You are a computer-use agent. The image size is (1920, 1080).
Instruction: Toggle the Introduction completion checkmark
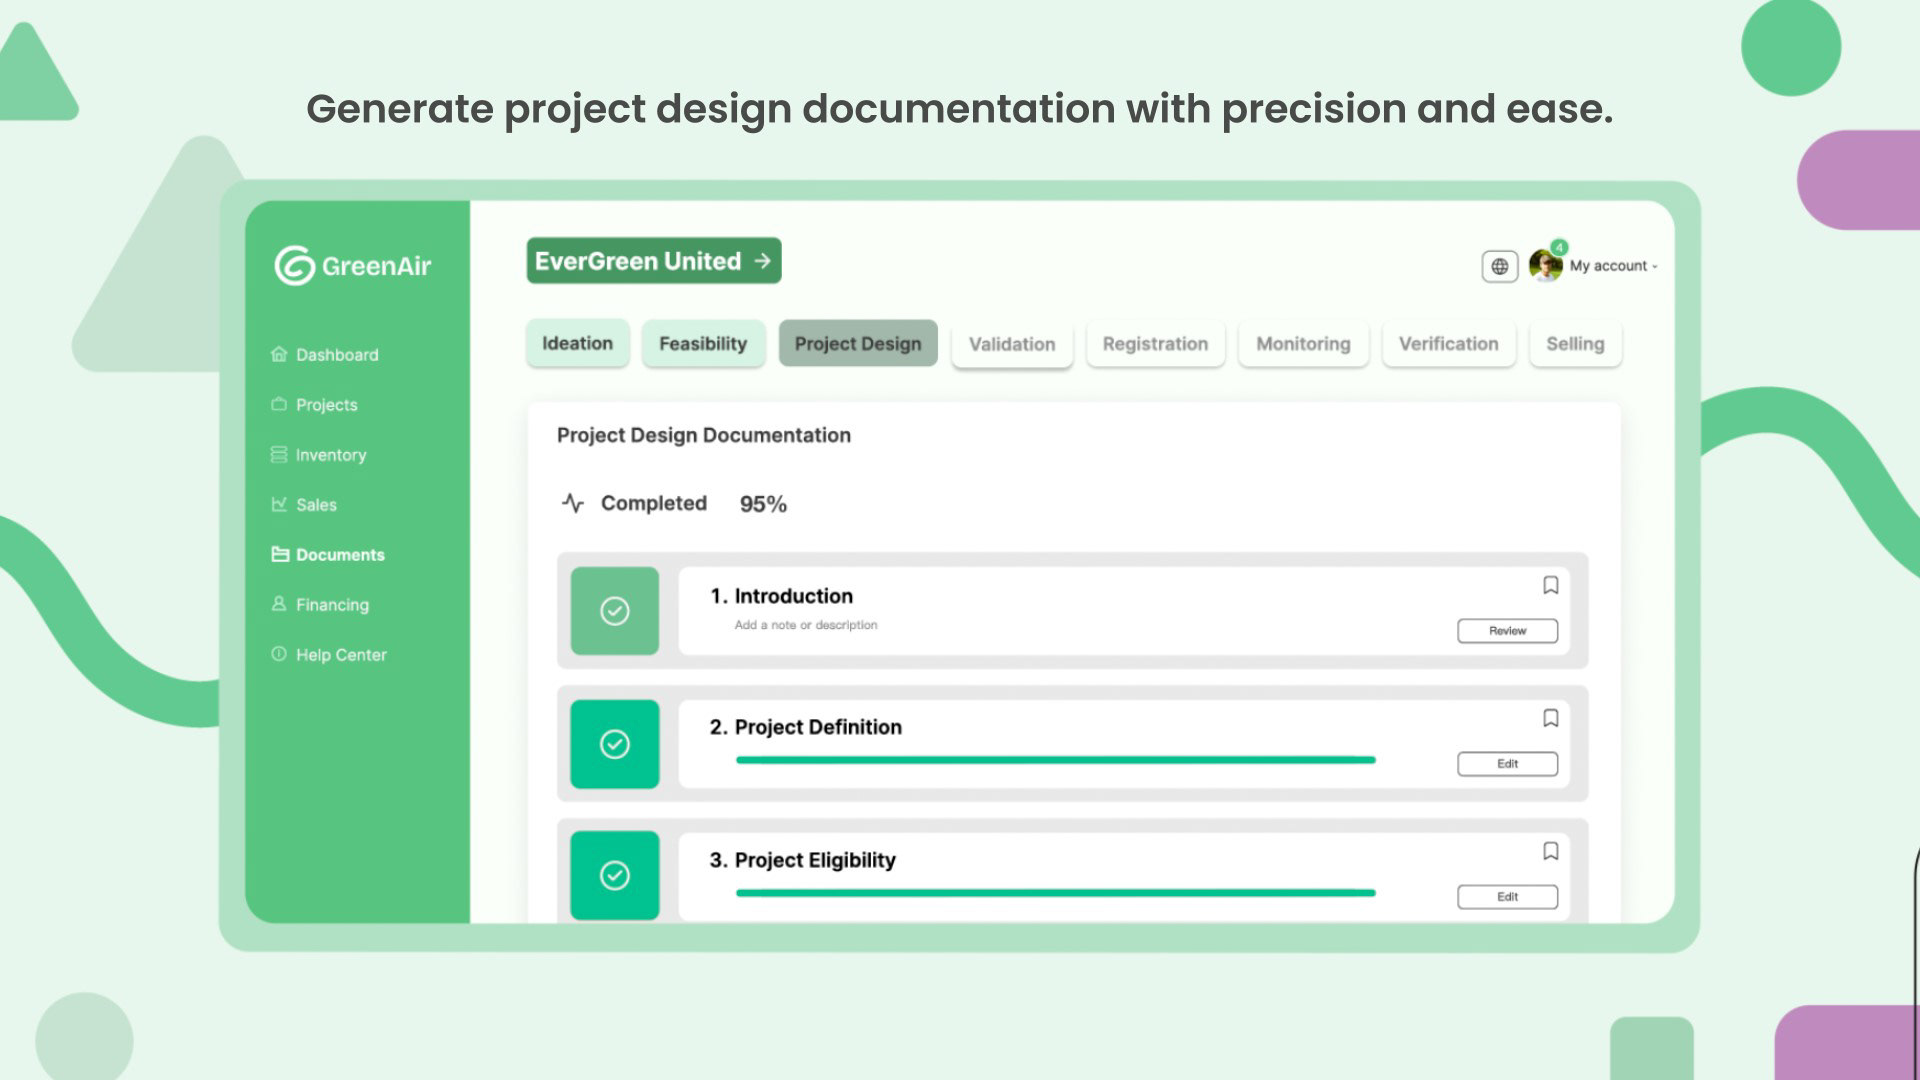614,611
